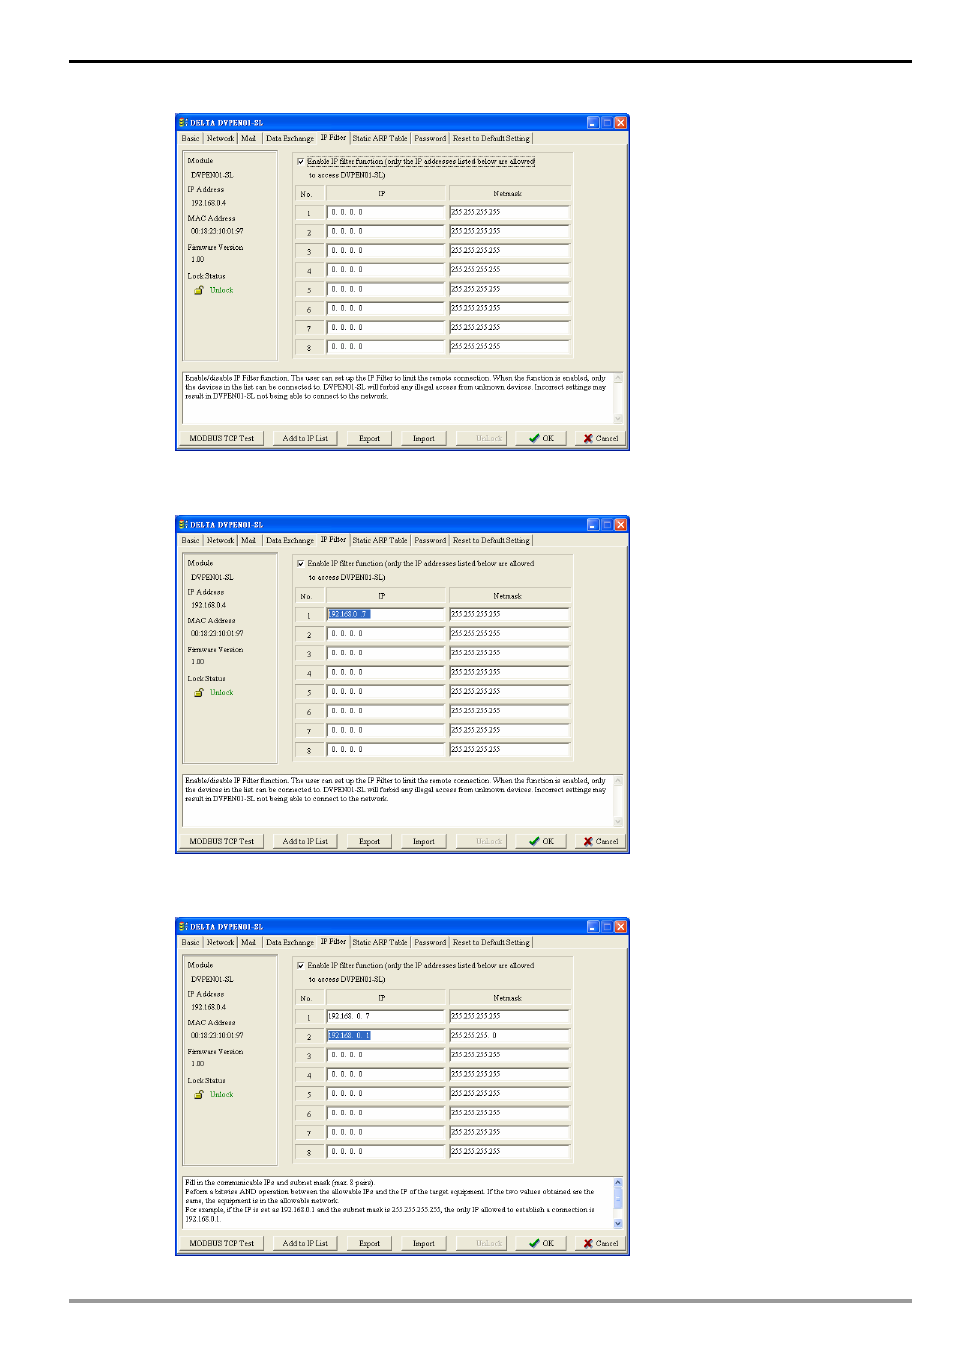Screen dimensions: 954x1350
Task: Select the IP Filter tab in the middle dialog
Action: click(333, 540)
